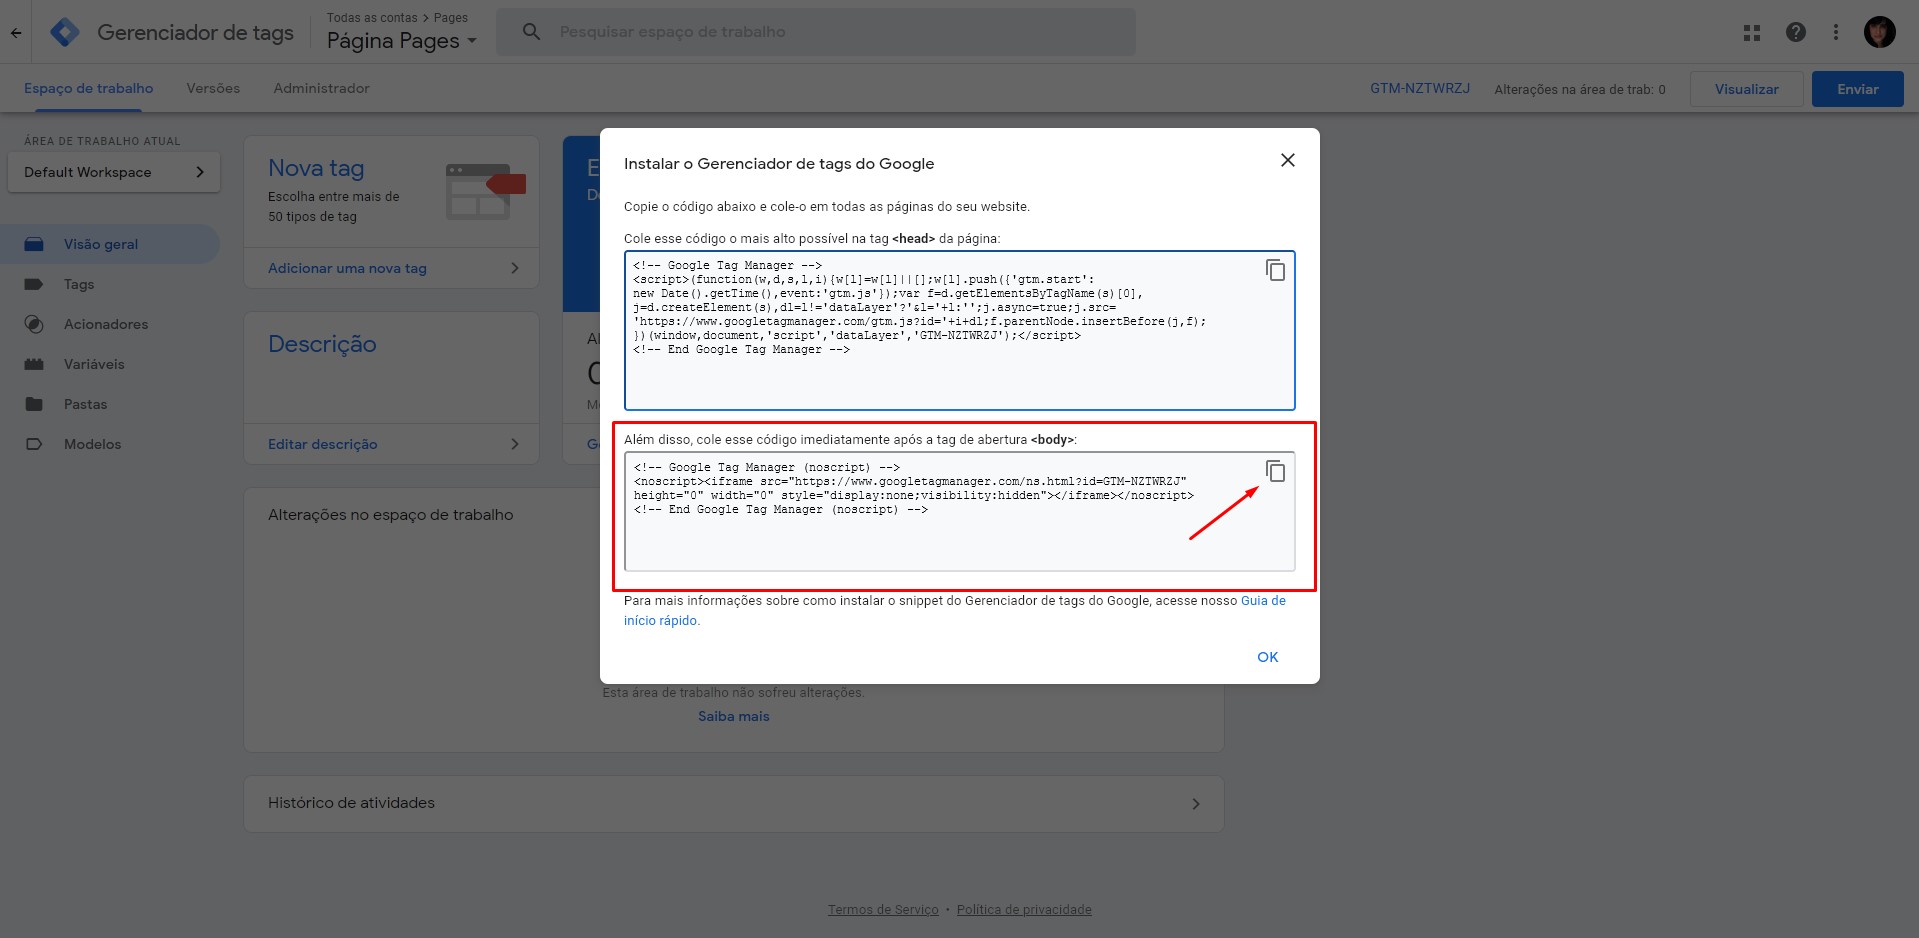
Task: Copy the body noscript snippet with copy icon
Action: pos(1275,471)
